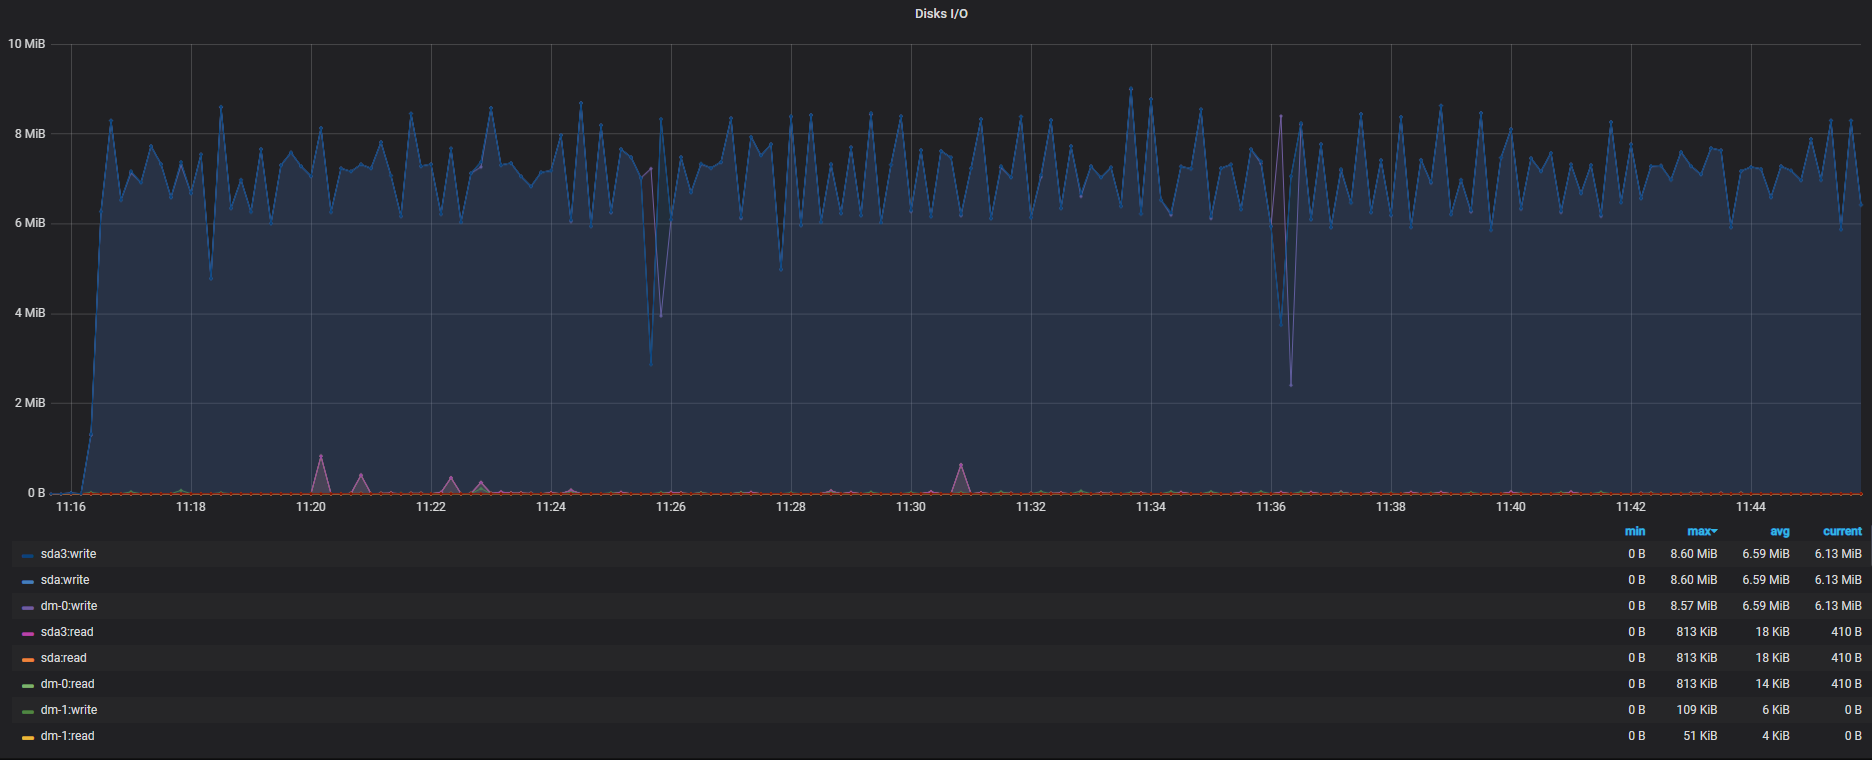Toggle dm-1:read series in legend
Image resolution: width=1872 pixels, height=760 pixels.
click(68, 736)
